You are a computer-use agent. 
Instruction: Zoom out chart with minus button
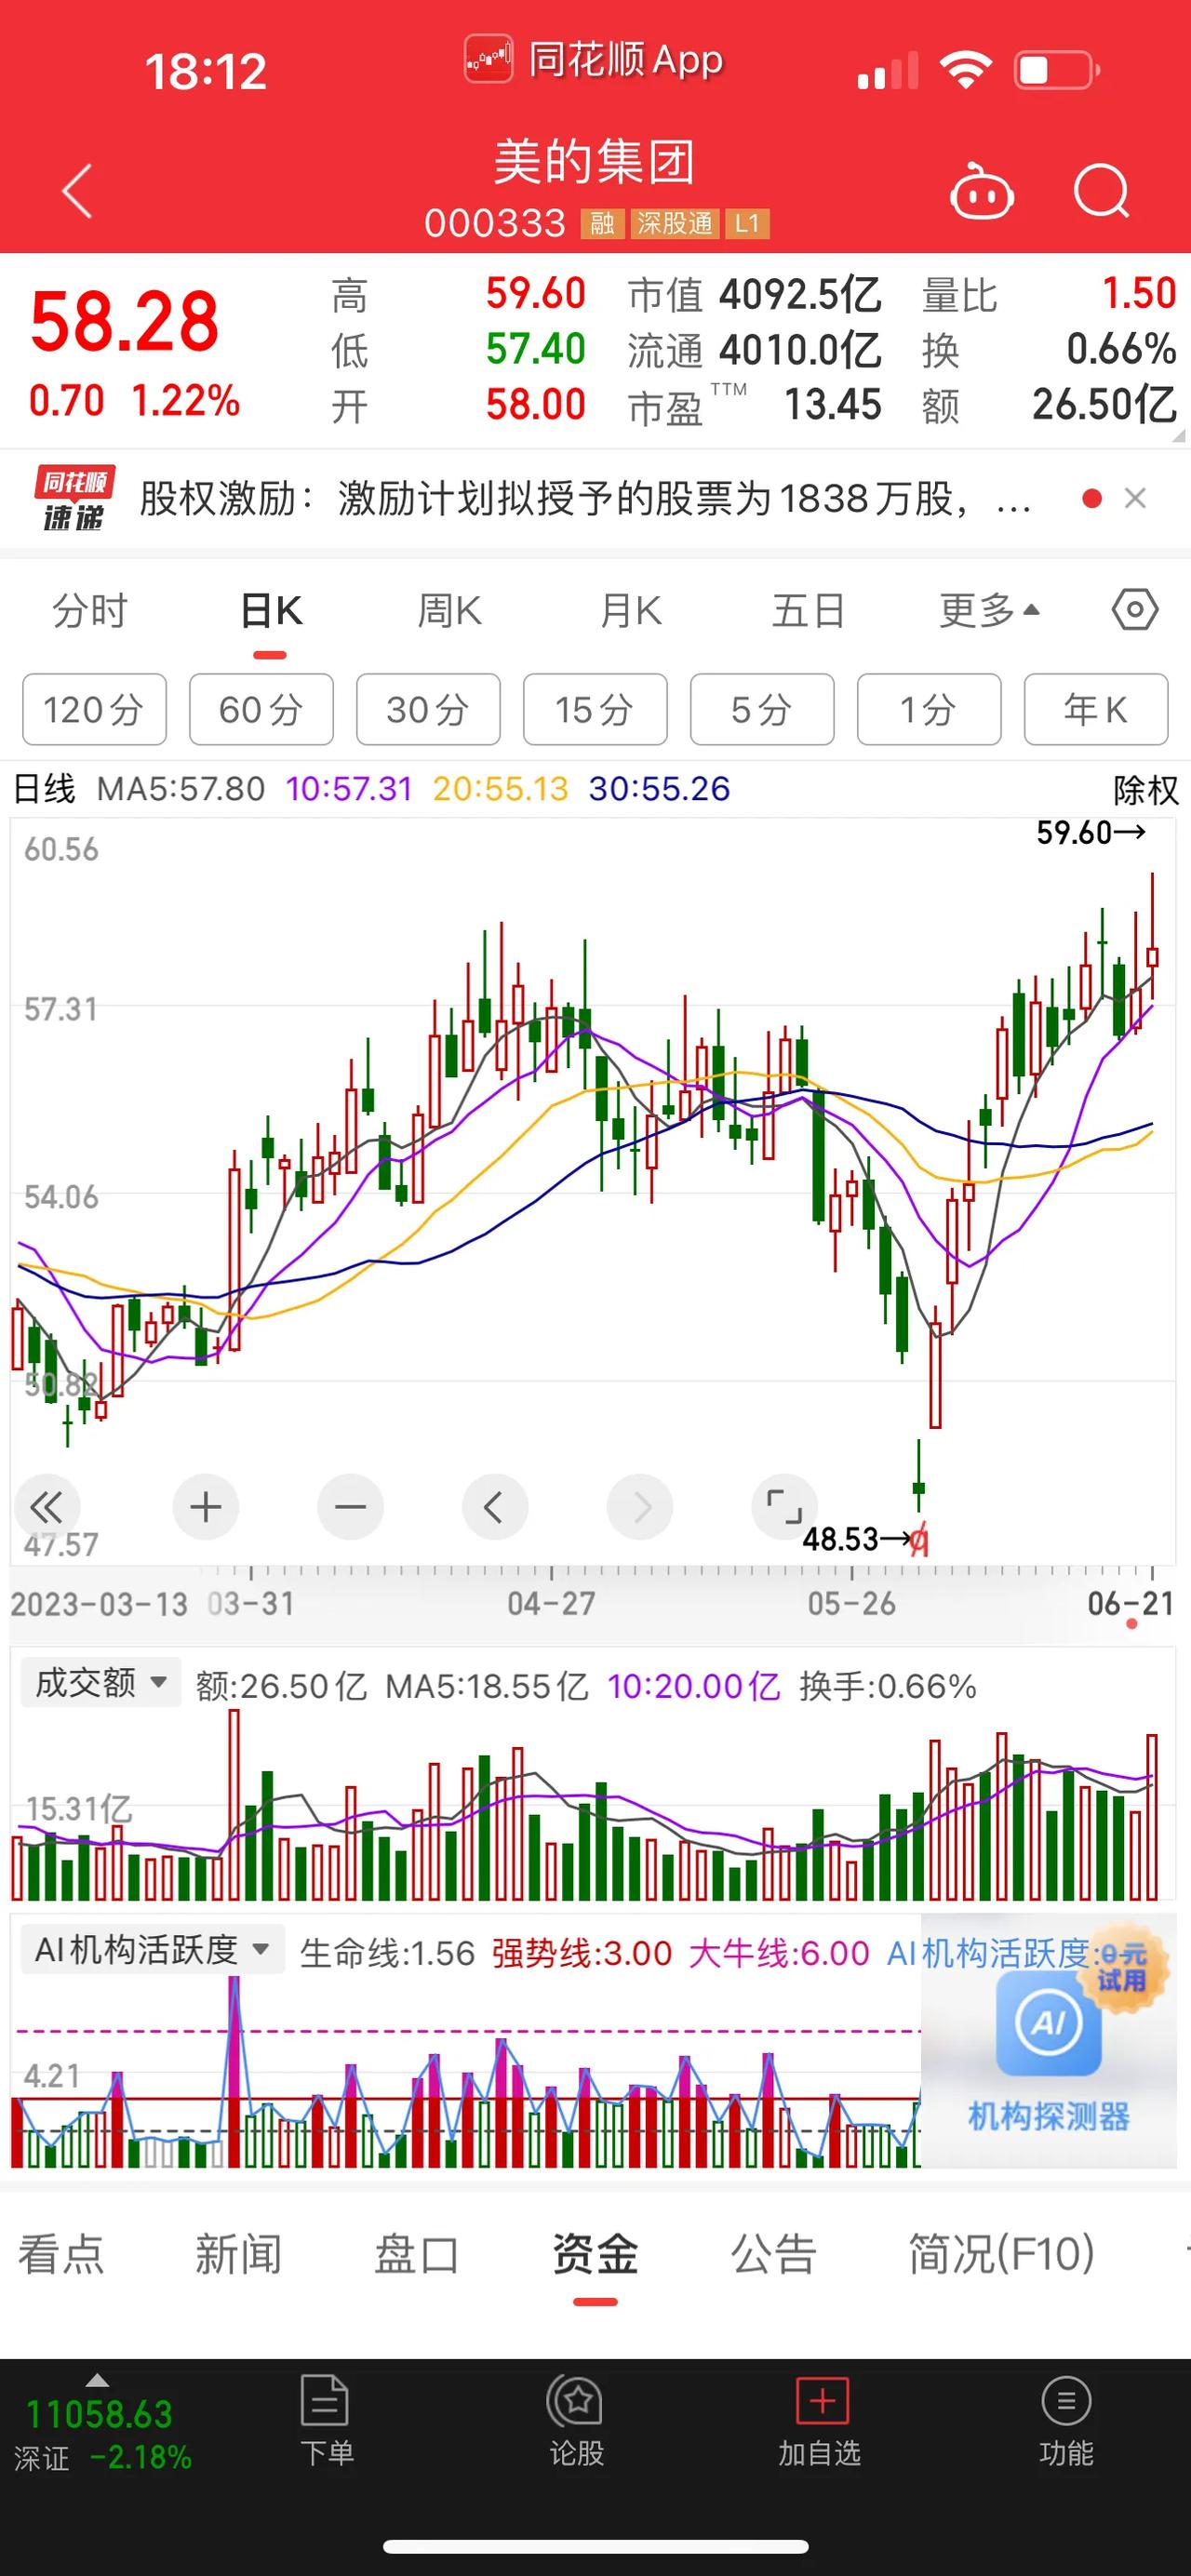click(350, 1506)
